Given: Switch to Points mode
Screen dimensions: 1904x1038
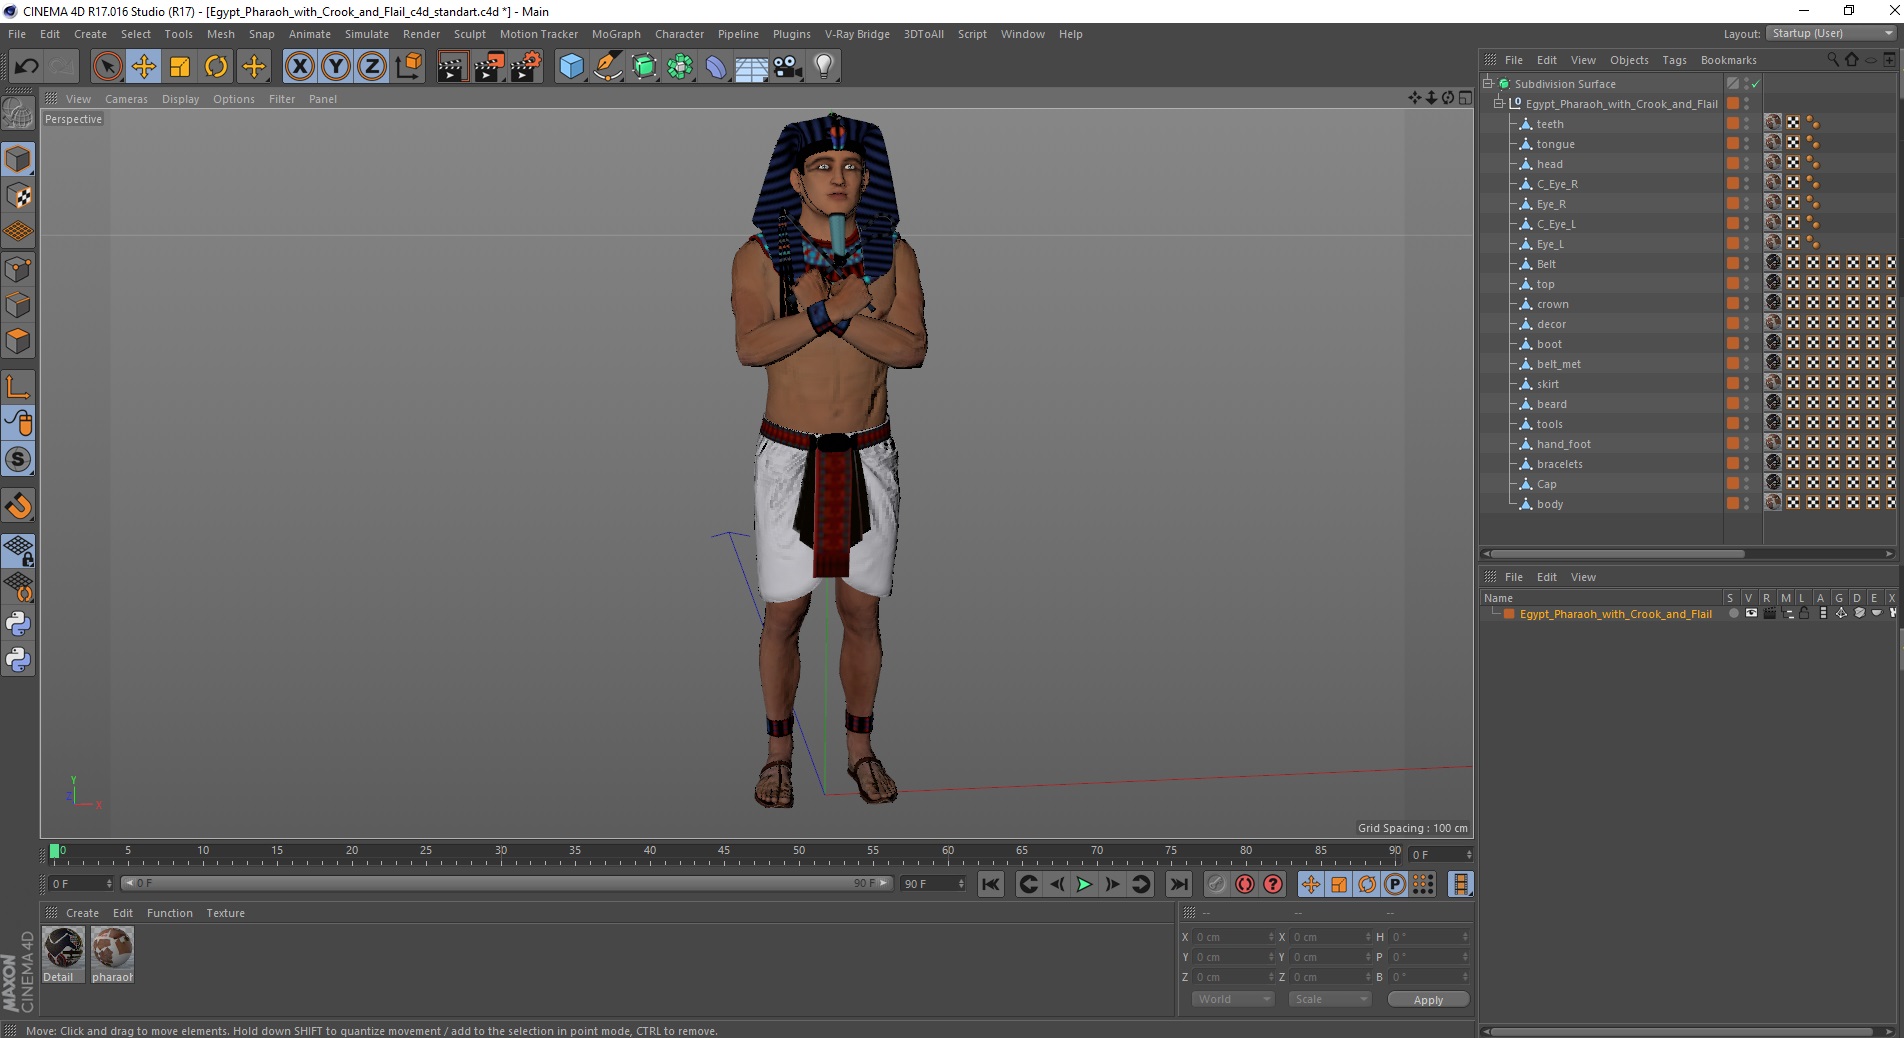Looking at the screenshot, I should pyautogui.click(x=18, y=268).
